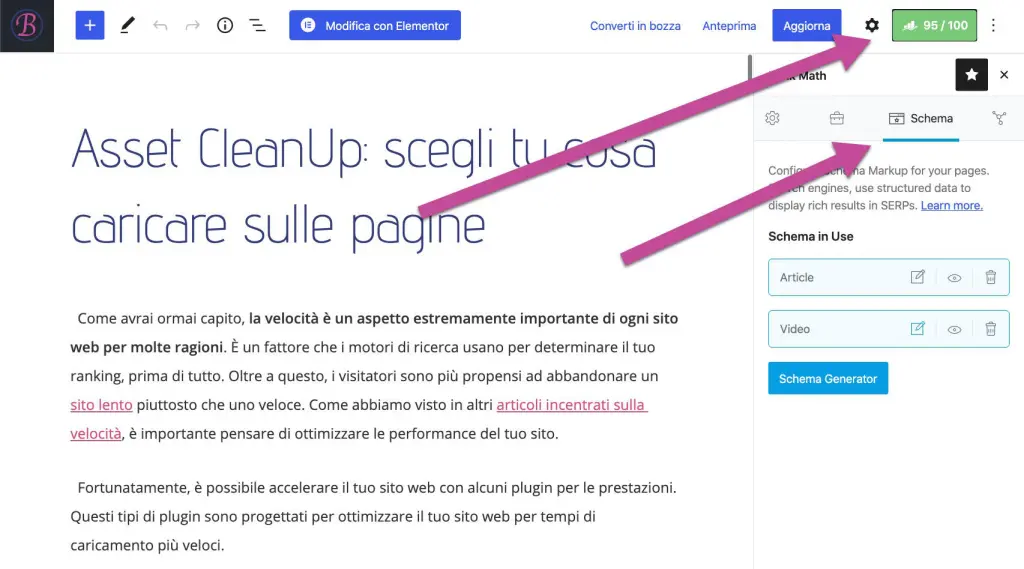Screen dimensions: 1024x569
Task: Edit the Article schema
Action: [x=918, y=277]
